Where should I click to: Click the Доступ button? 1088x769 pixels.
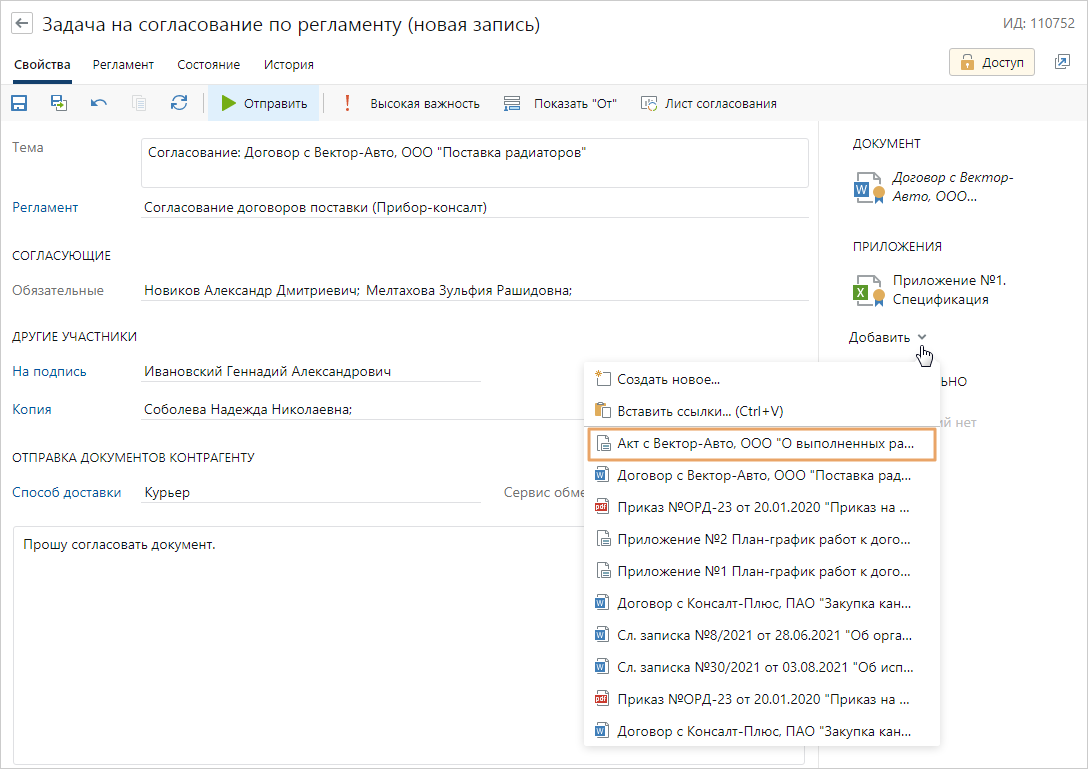pyautogui.click(x=991, y=62)
